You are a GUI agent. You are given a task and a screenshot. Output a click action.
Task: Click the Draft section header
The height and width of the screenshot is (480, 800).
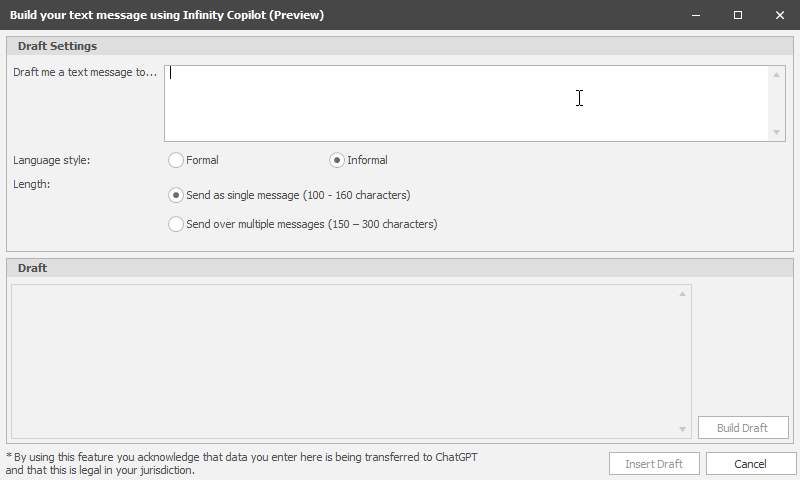pos(33,268)
